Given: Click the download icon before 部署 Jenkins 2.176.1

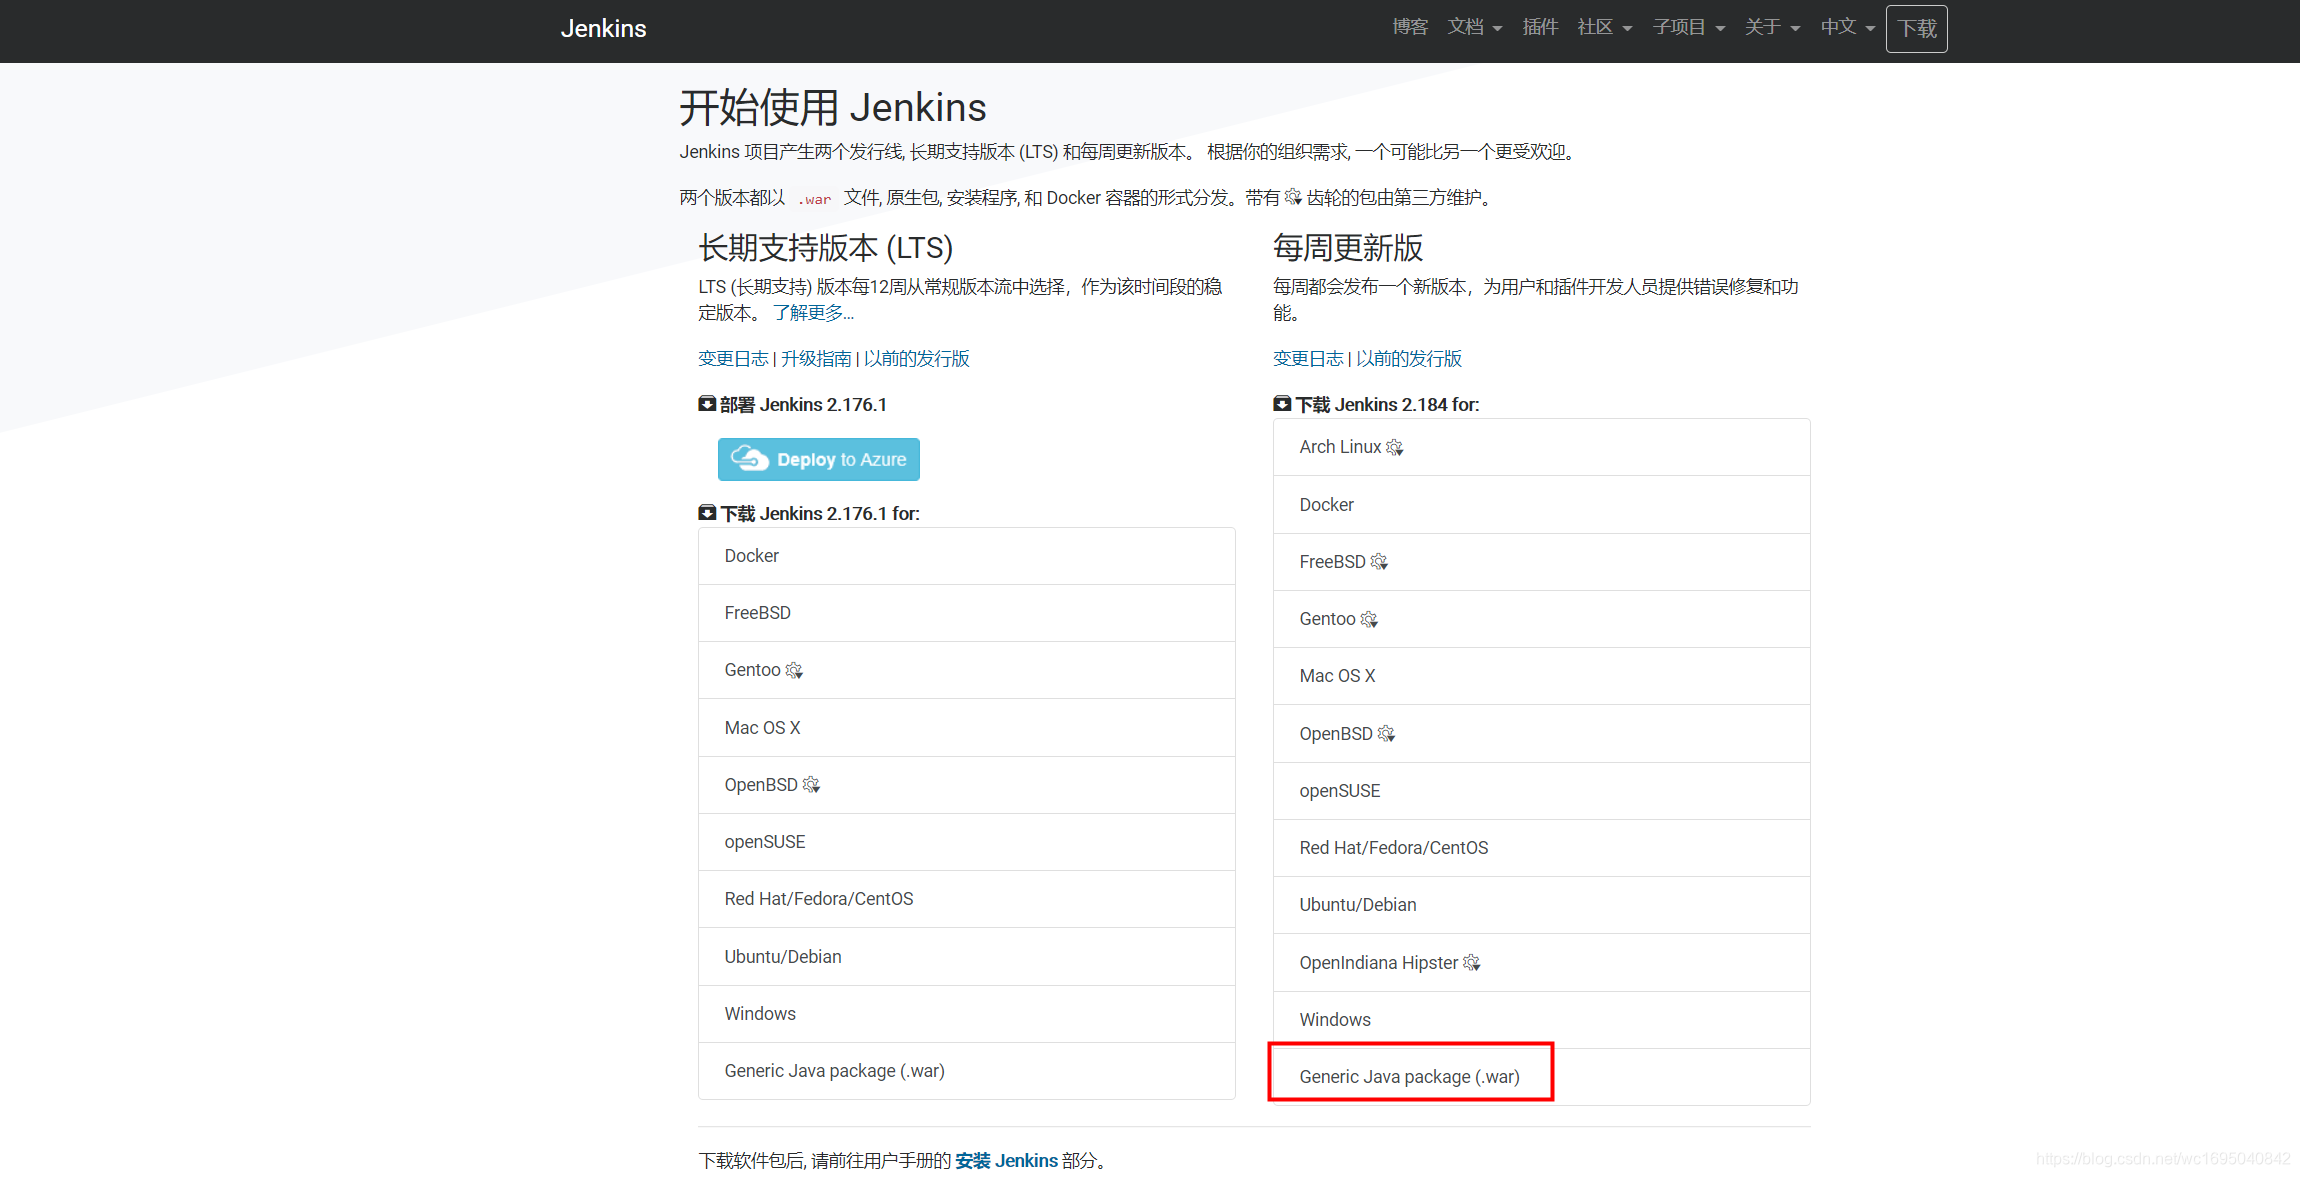Looking at the screenshot, I should 707,404.
